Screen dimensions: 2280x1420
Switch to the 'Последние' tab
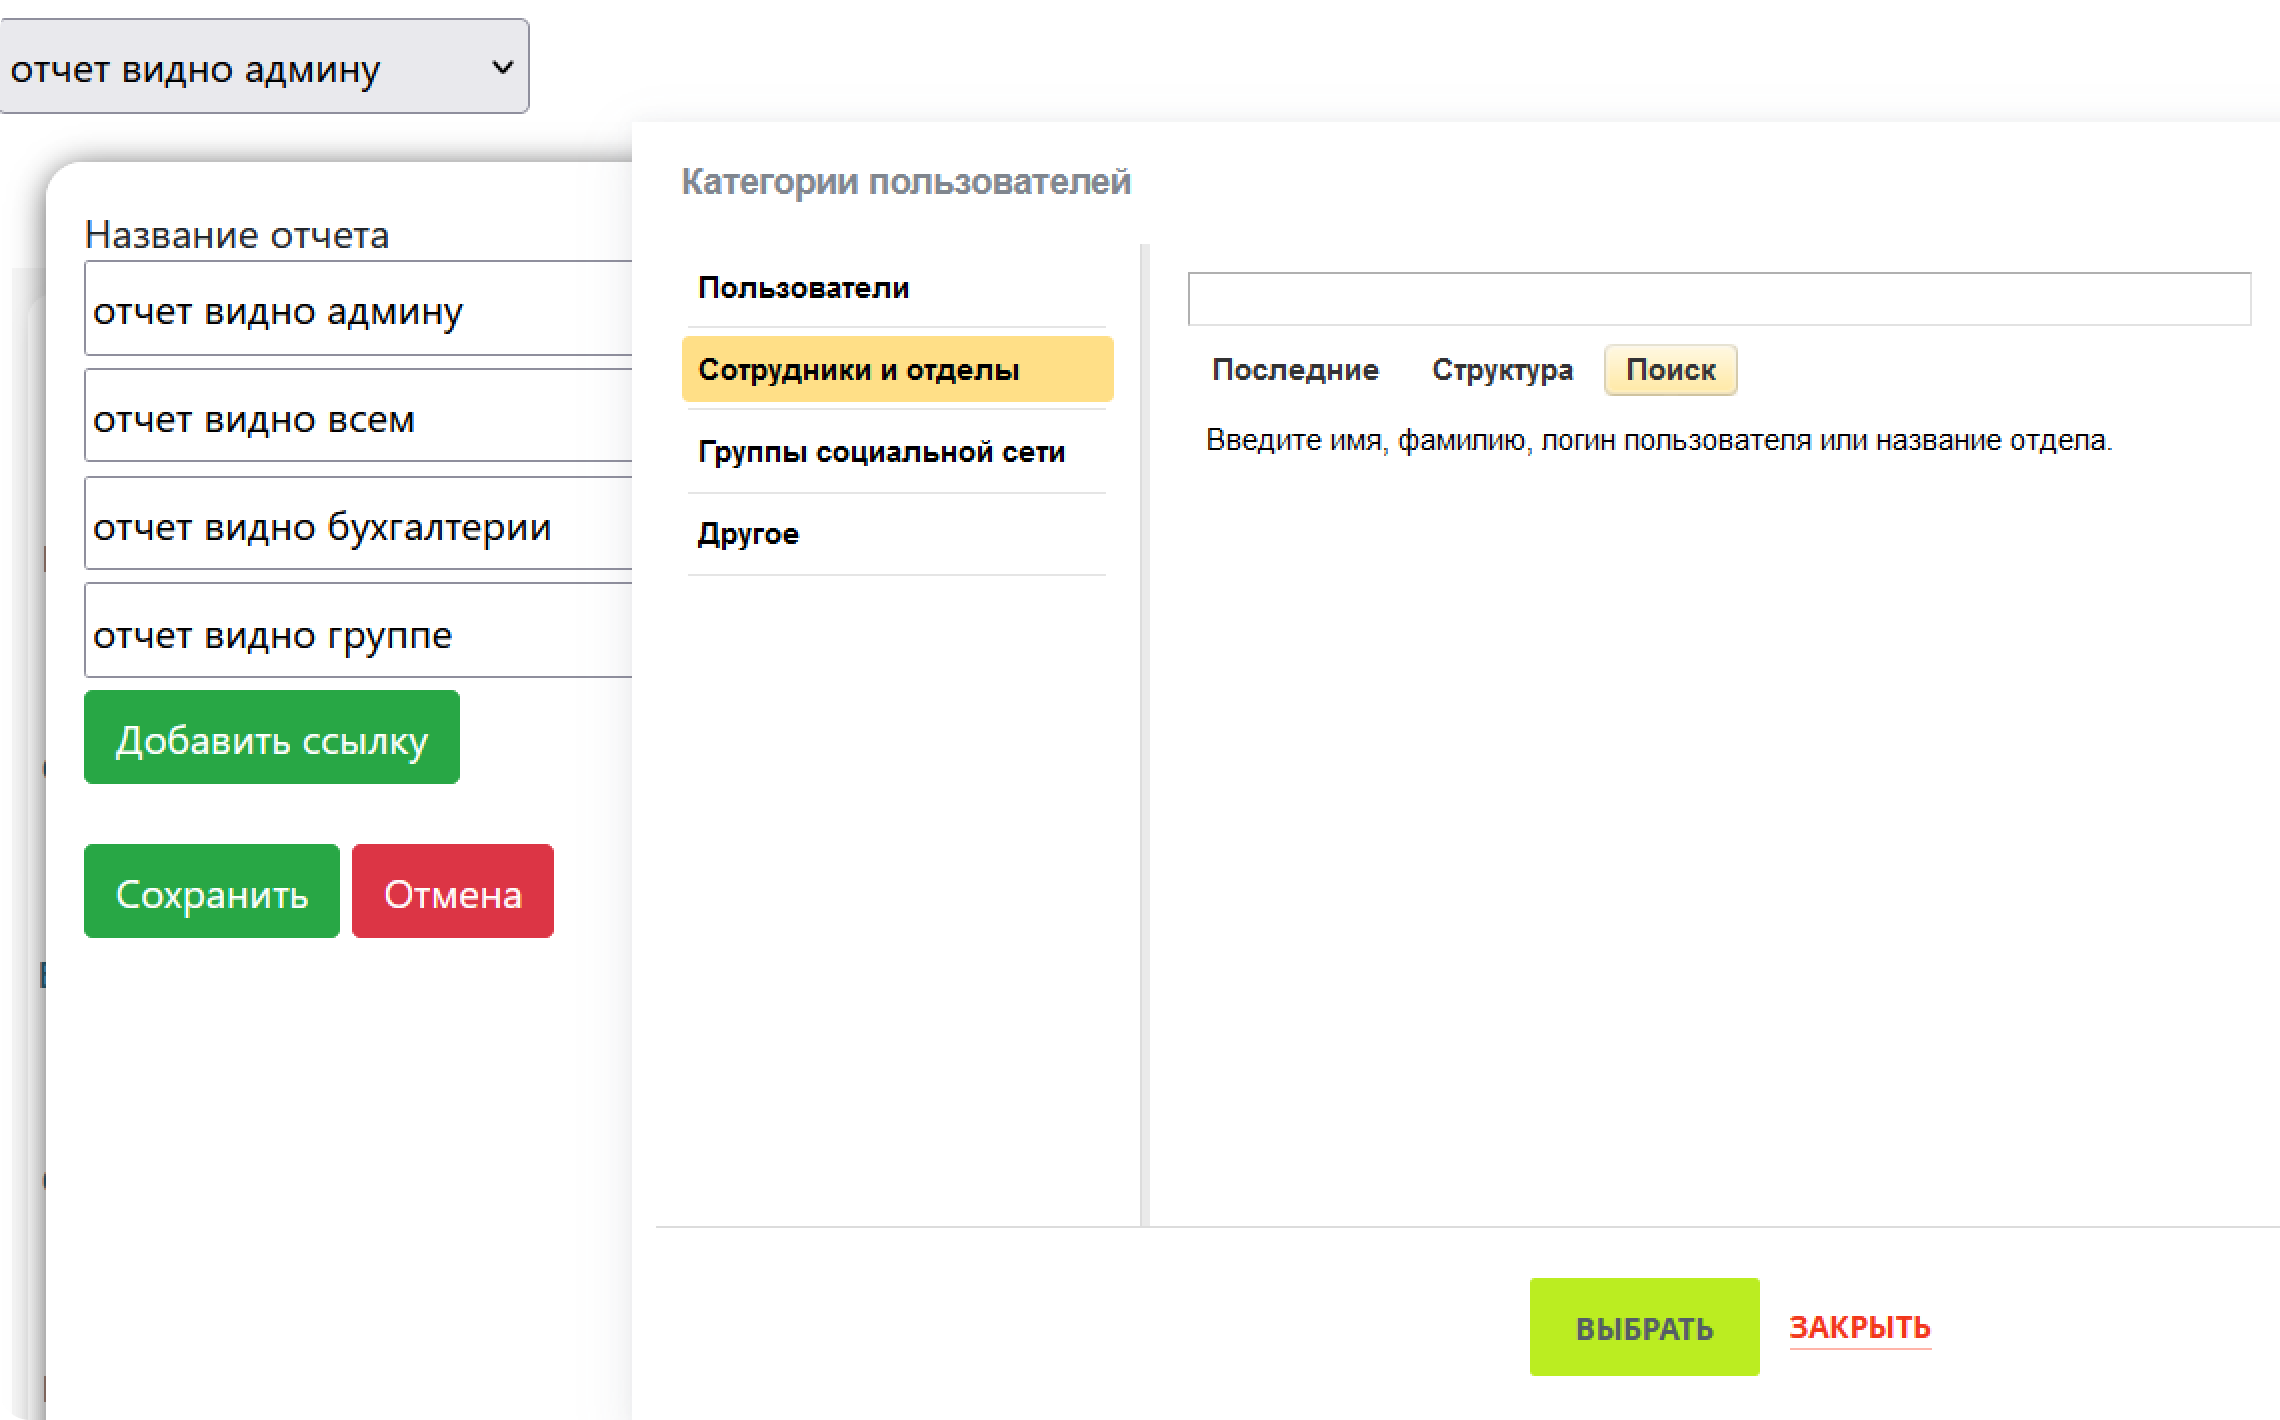pos(1295,370)
